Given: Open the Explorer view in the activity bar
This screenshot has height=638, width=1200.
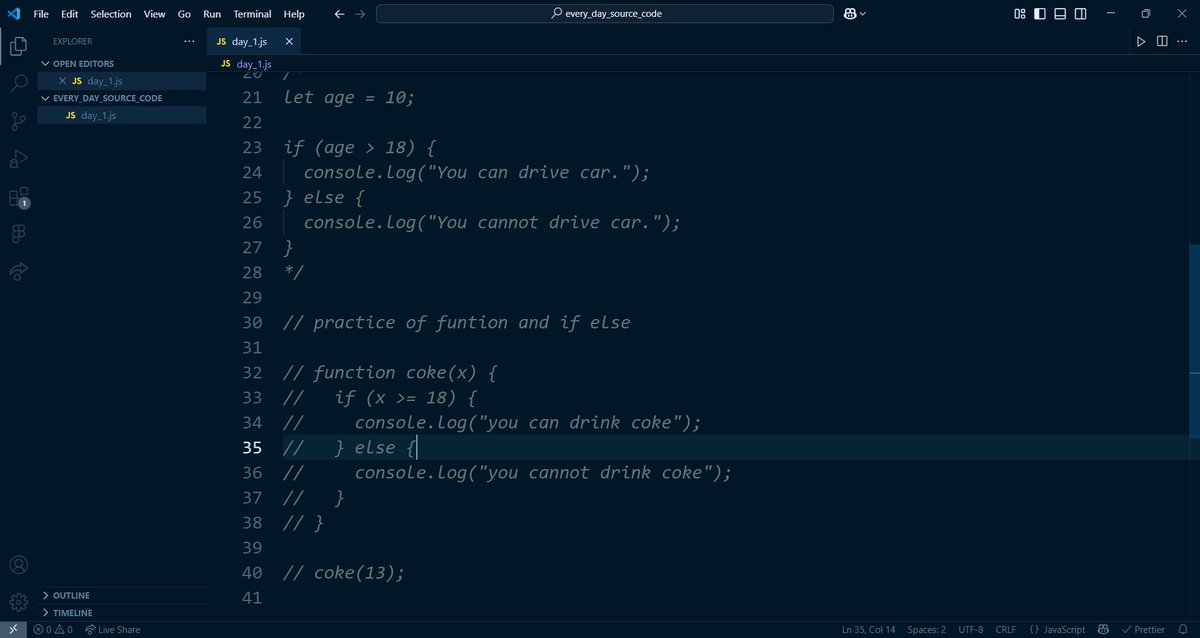Looking at the screenshot, I should [x=18, y=46].
